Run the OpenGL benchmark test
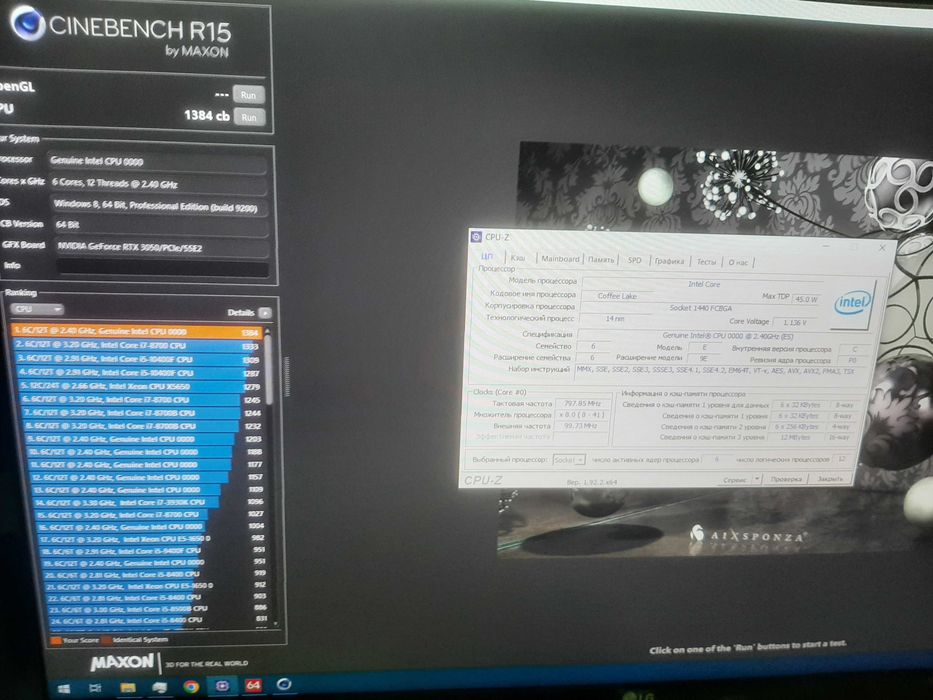933x700 pixels. tap(248, 95)
